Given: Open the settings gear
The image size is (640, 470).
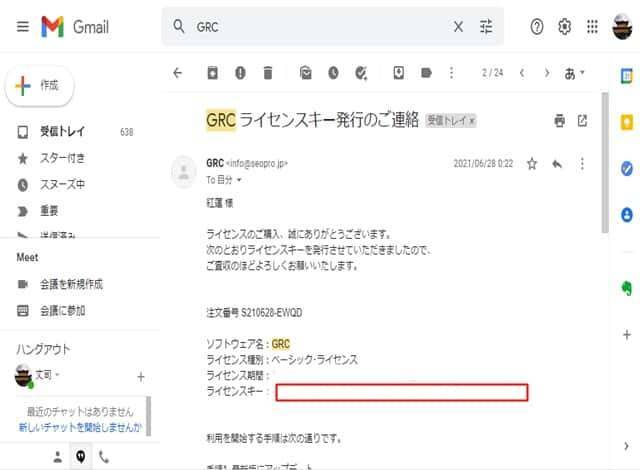Looking at the screenshot, I should 564,27.
